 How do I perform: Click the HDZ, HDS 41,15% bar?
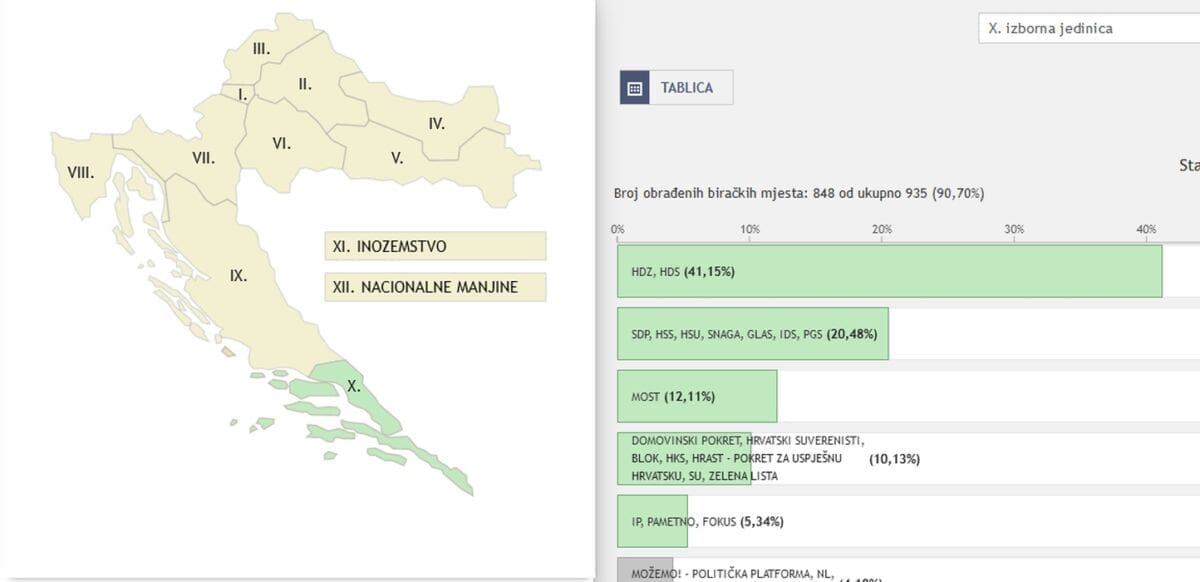pos(889,271)
